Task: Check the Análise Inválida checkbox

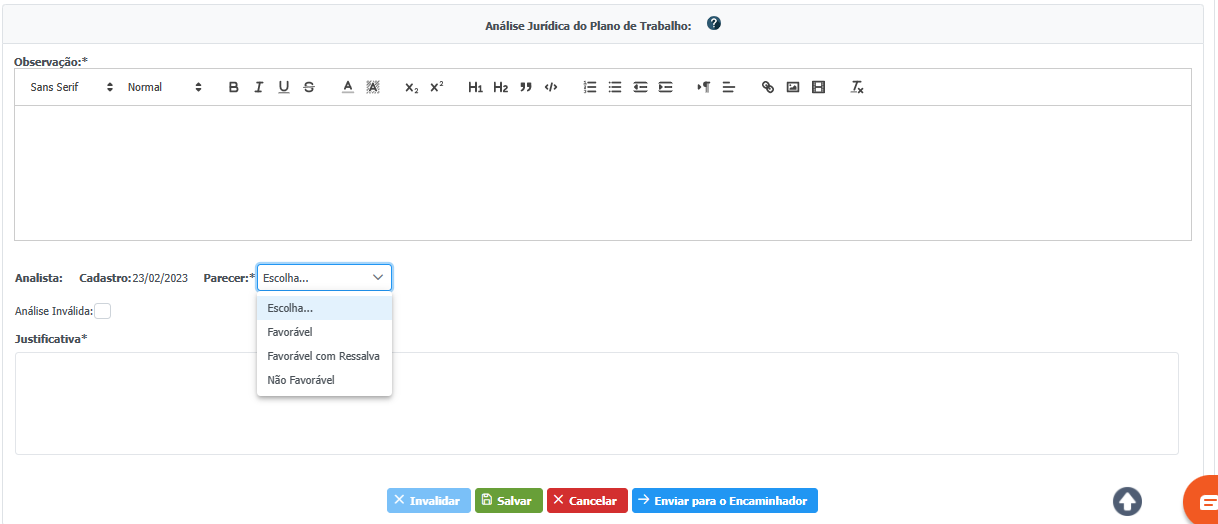Action: click(103, 311)
